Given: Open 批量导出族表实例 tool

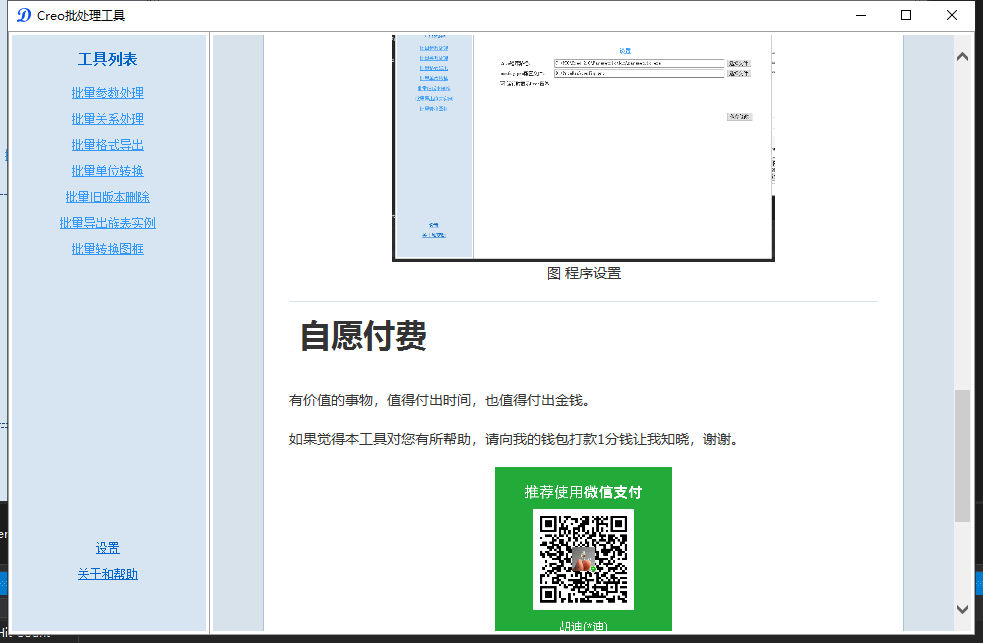Looking at the screenshot, I should pyautogui.click(x=107, y=223).
